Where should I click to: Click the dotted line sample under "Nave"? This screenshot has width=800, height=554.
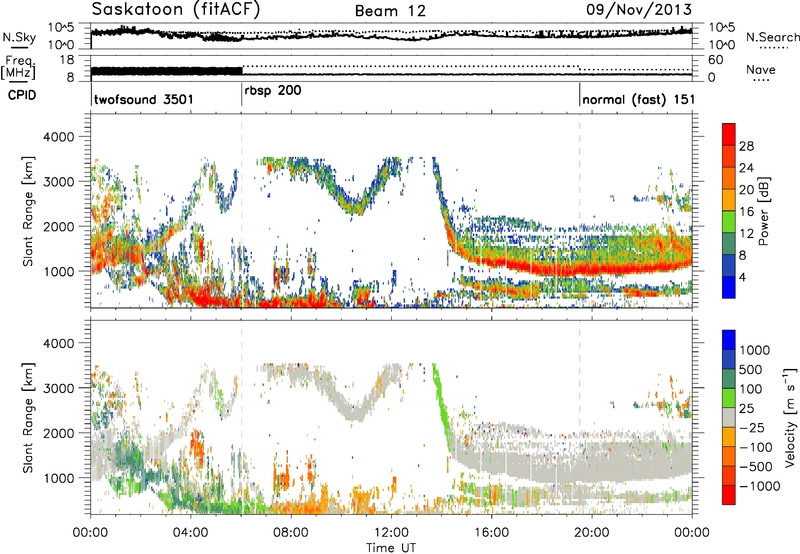coord(761,80)
